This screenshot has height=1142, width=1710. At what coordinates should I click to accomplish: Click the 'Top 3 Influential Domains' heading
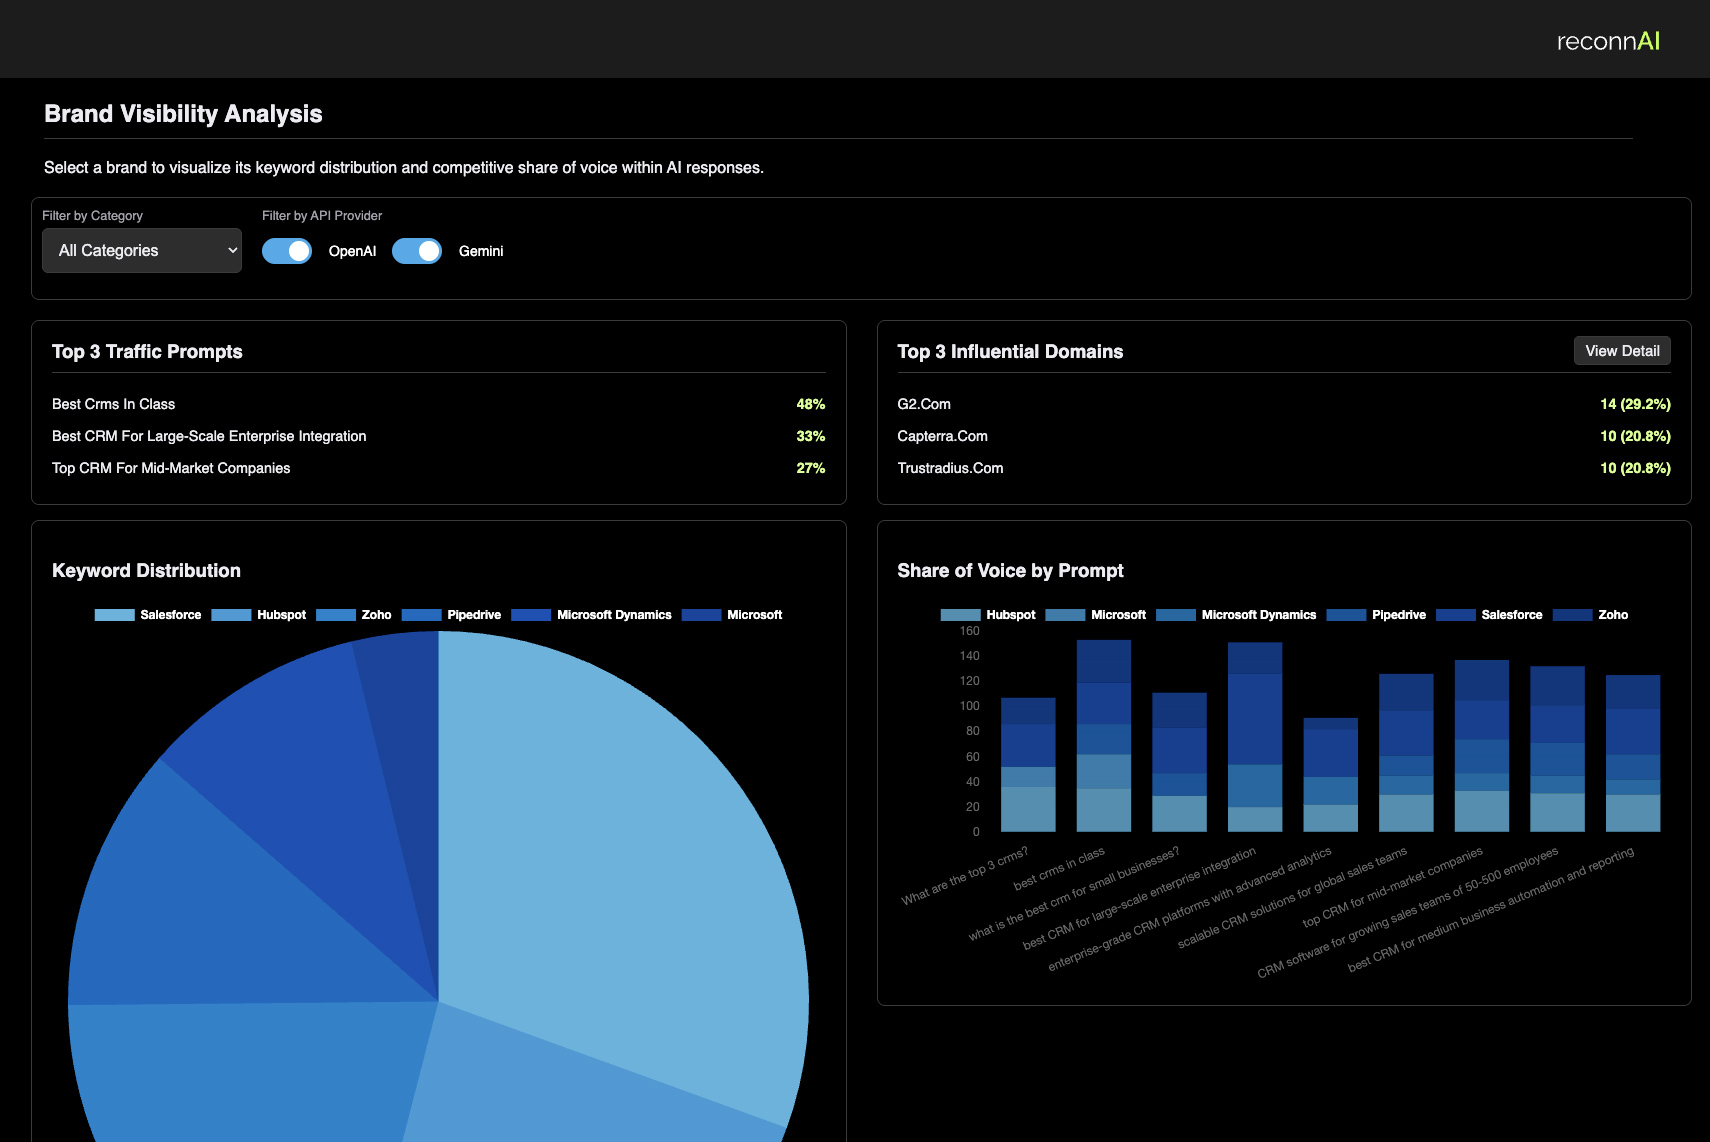(1010, 351)
